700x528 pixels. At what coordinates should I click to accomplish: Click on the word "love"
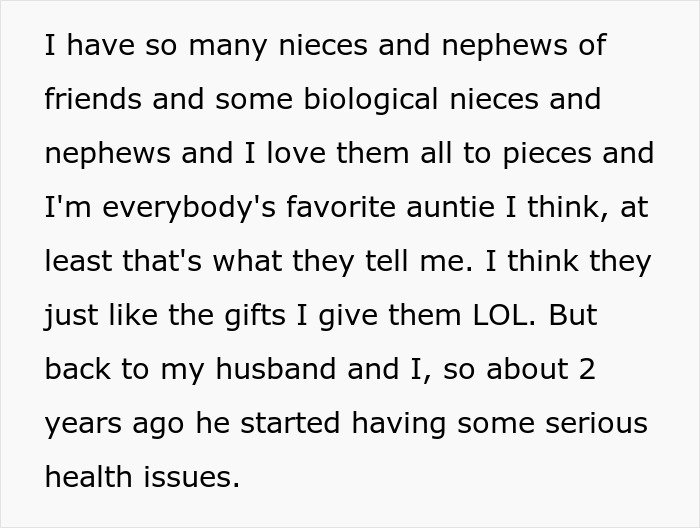coord(290,154)
